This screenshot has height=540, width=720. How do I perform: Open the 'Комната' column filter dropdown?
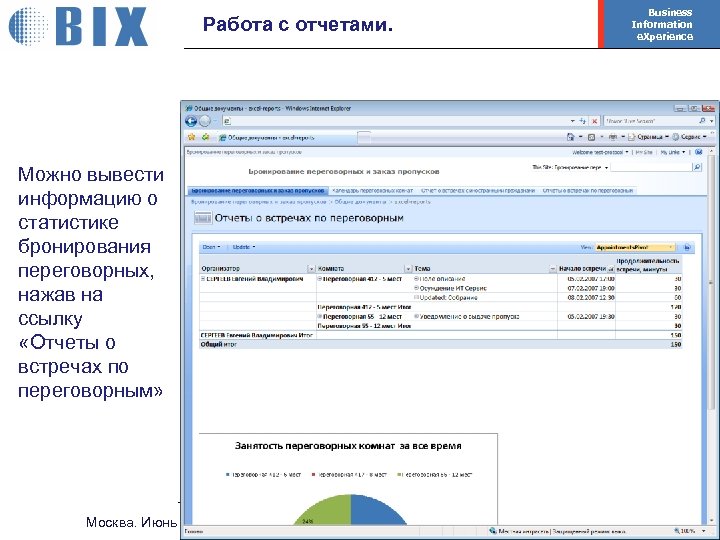click(408, 269)
